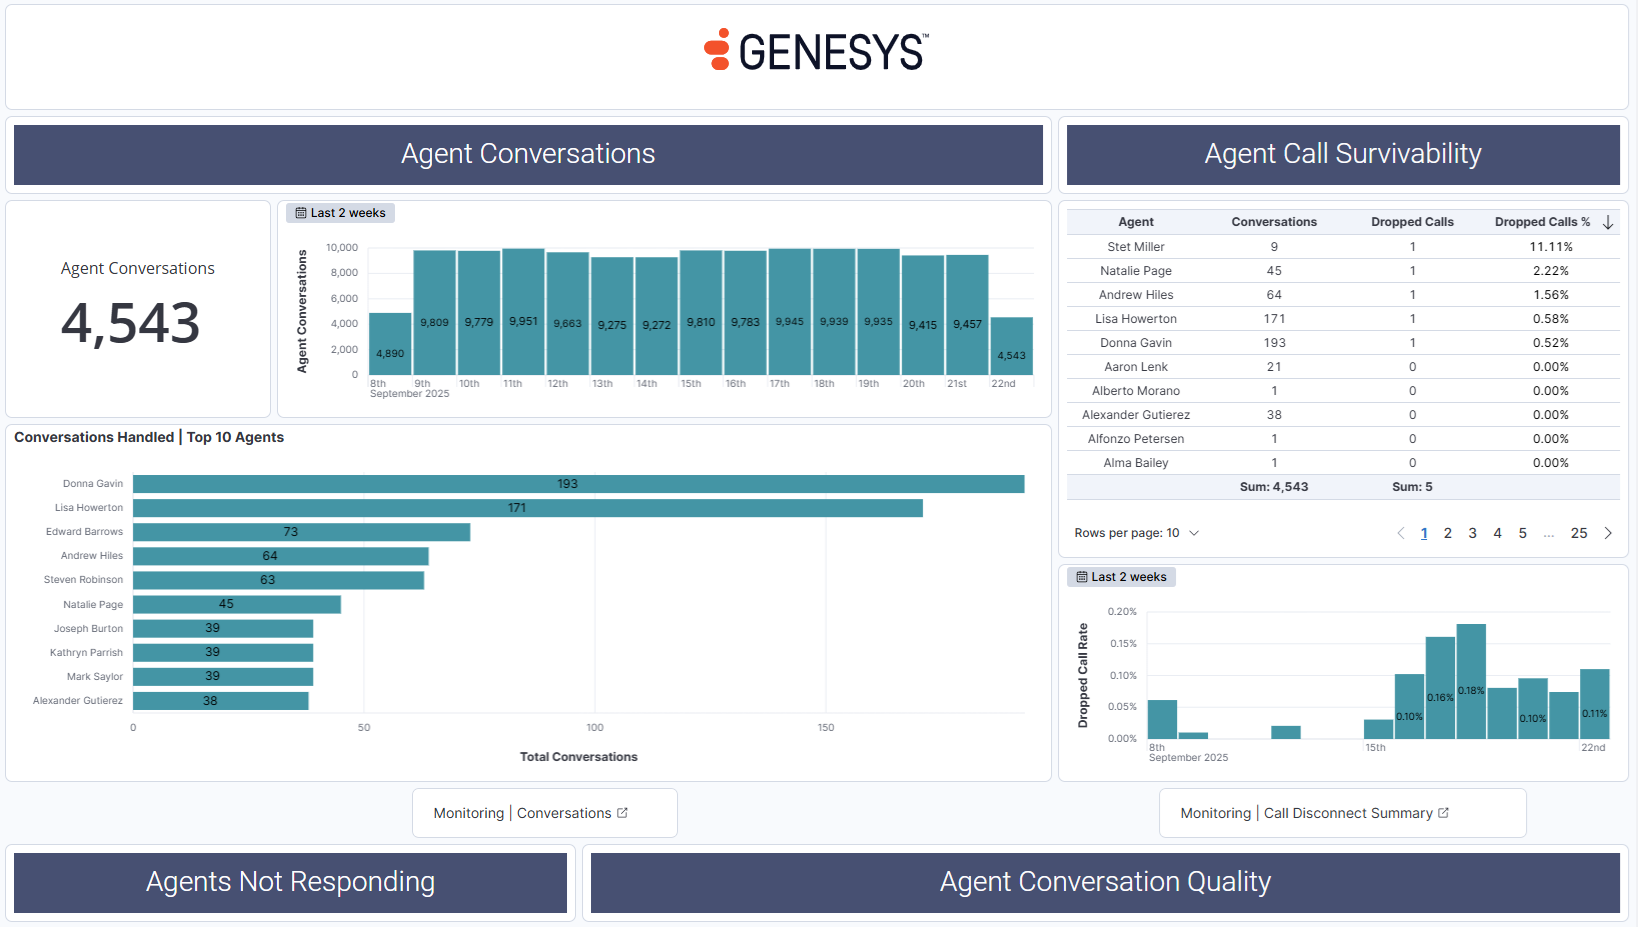Go to next table page arrow
This screenshot has height=927, width=1638.
click(x=1608, y=533)
